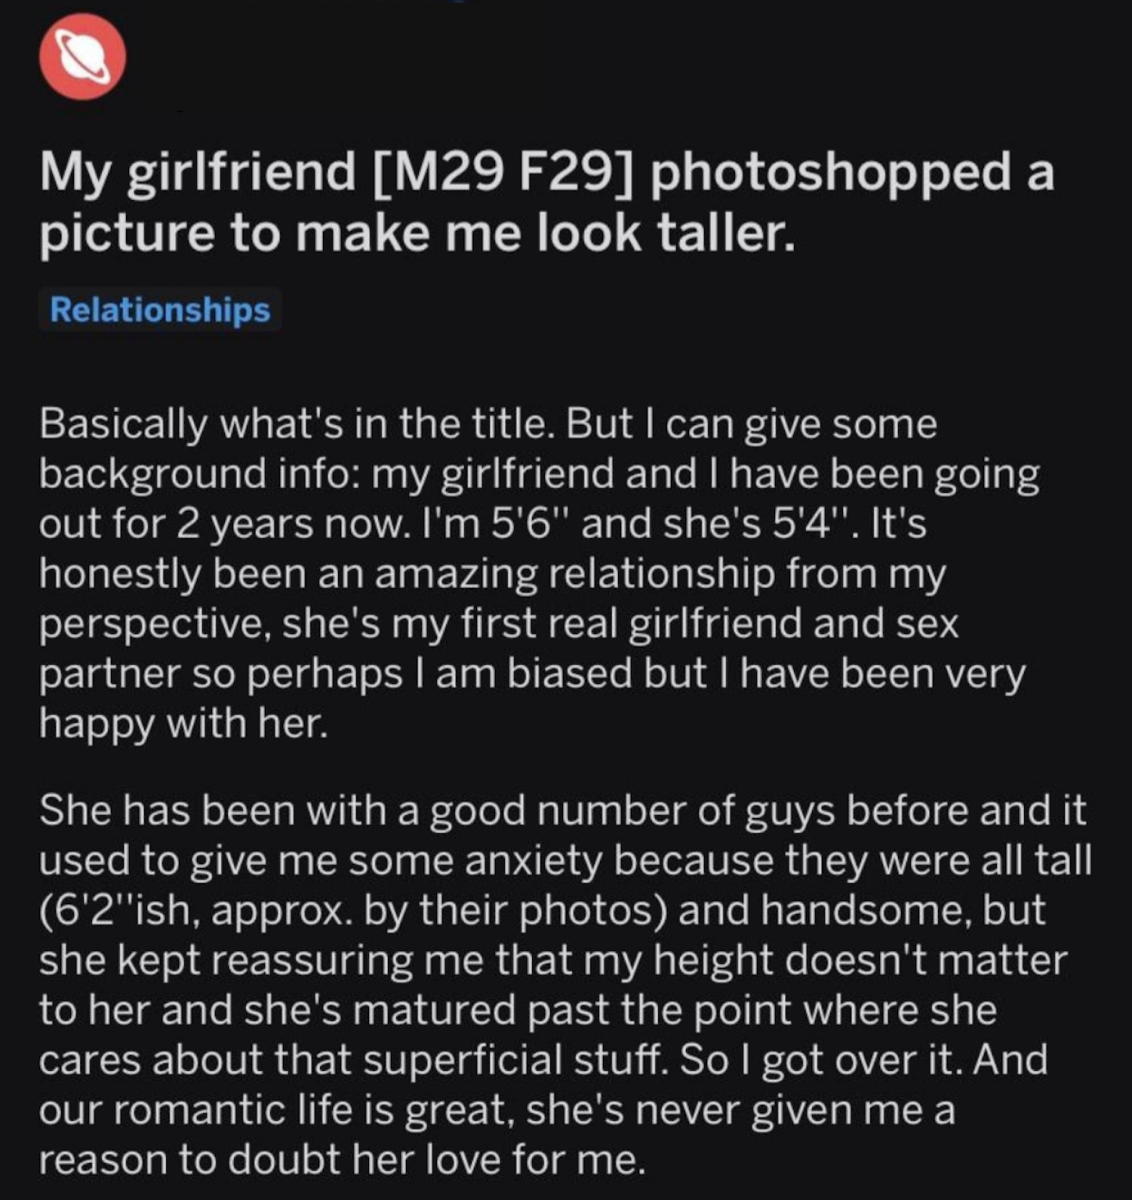Click the 'happy with her.' line
The height and width of the screenshot is (1200, 1132).
pyautogui.click(x=183, y=722)
